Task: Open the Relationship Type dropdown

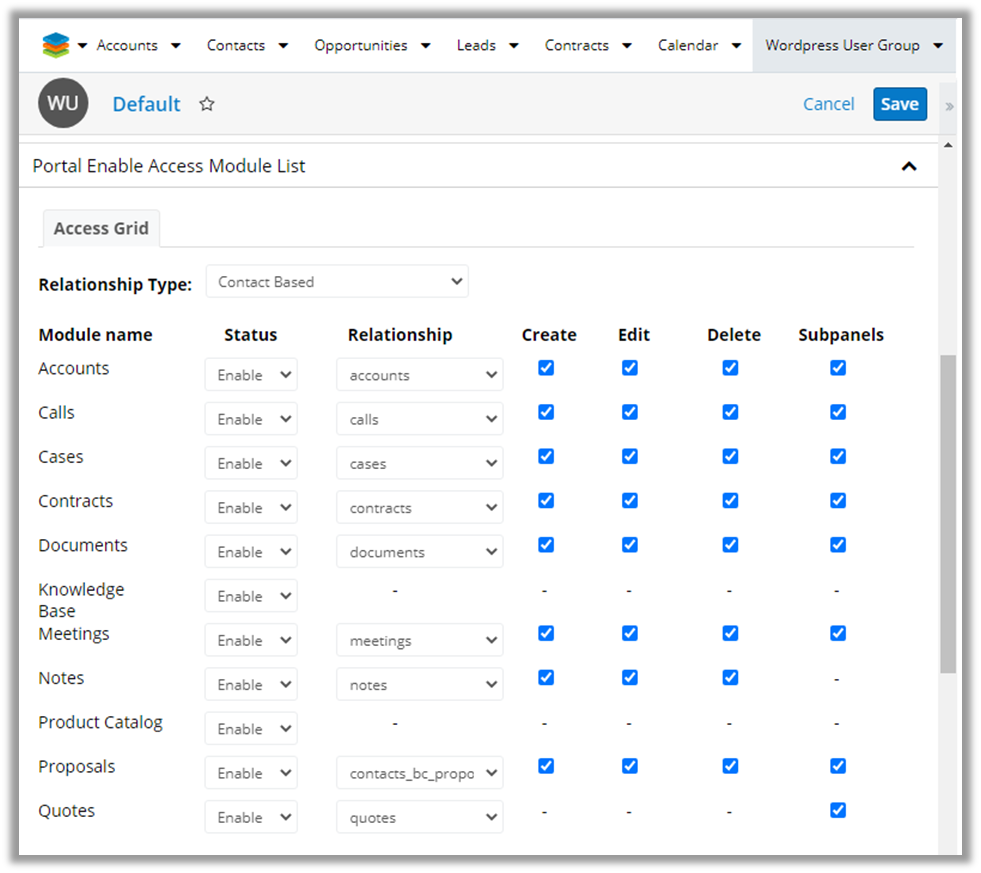Action: [337, 282]
